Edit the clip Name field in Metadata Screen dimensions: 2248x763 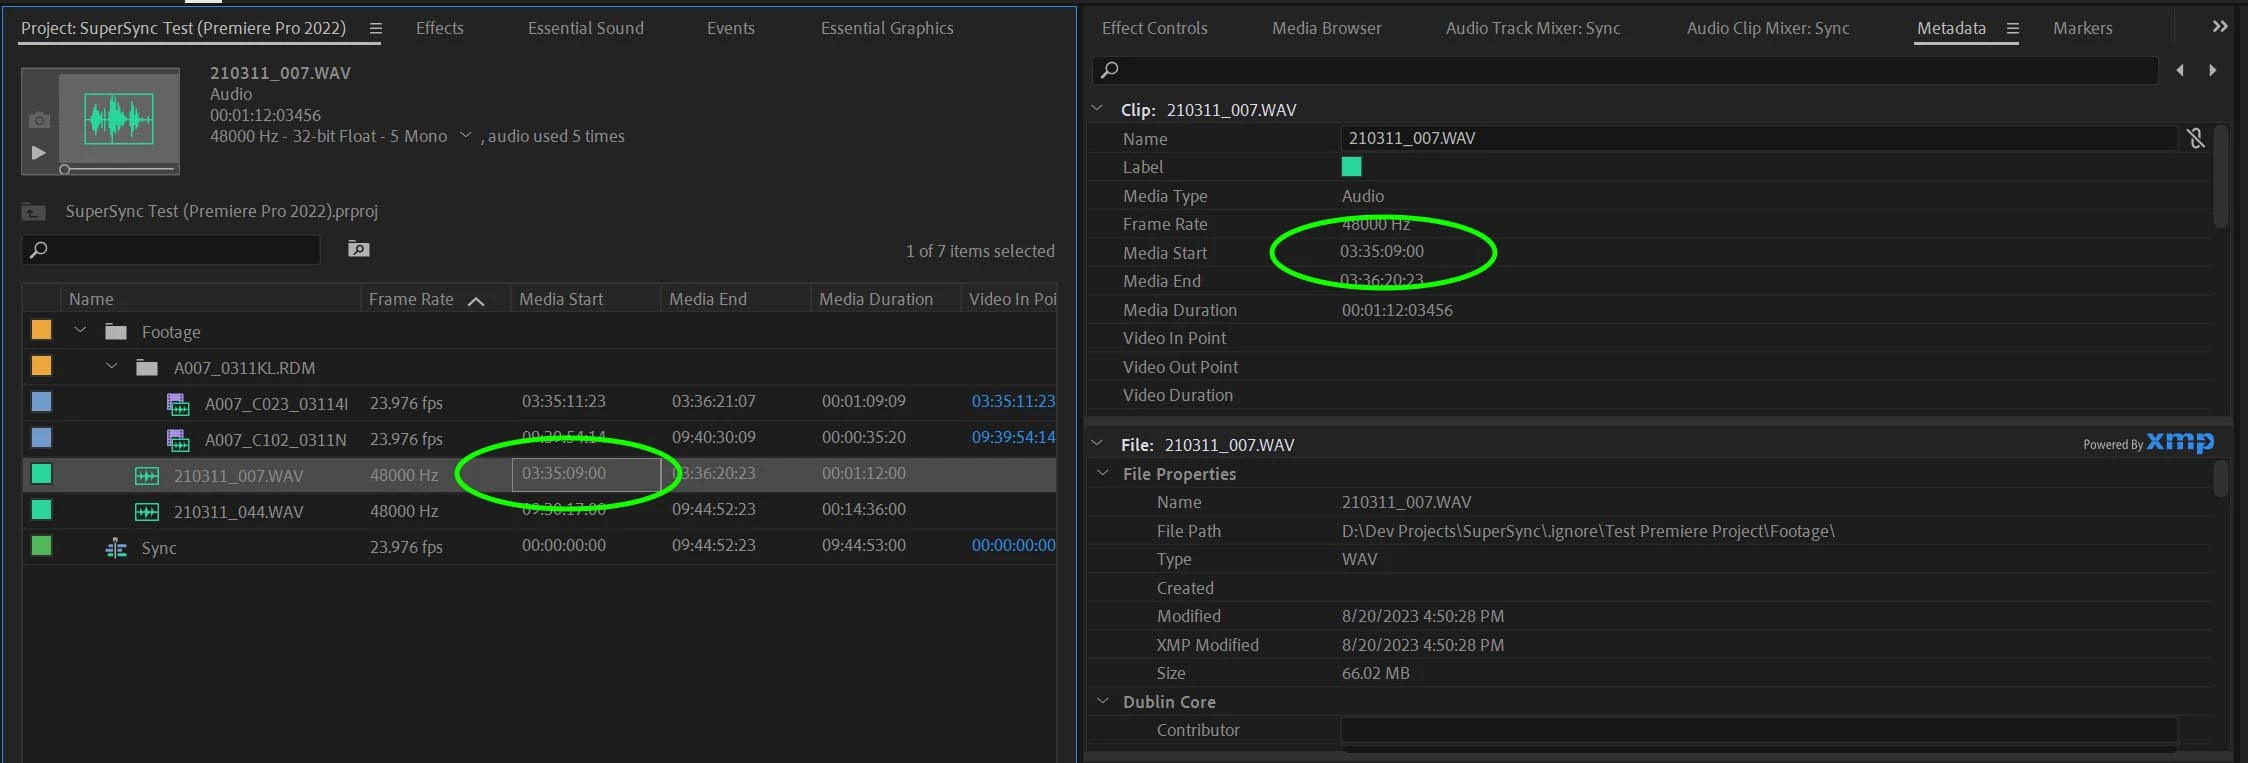point(1758,138)
